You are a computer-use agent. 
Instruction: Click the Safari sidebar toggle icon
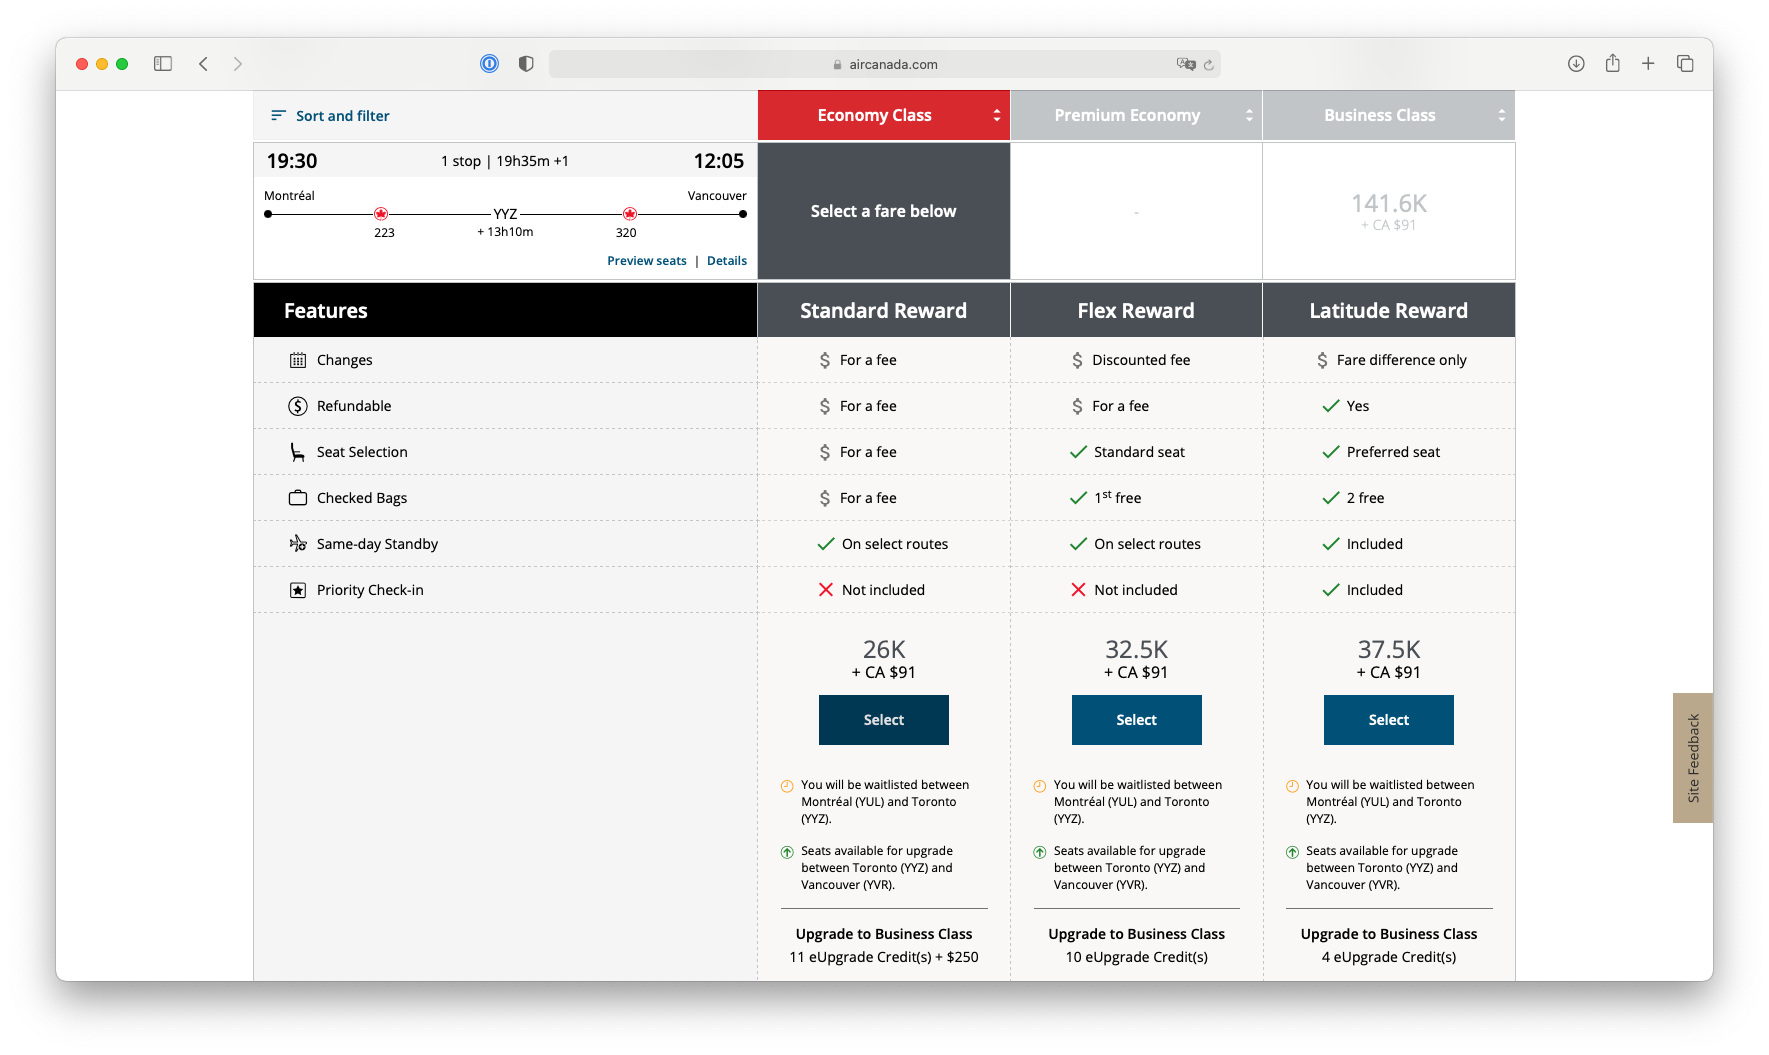pyautogui.click(x=163, y=64)
